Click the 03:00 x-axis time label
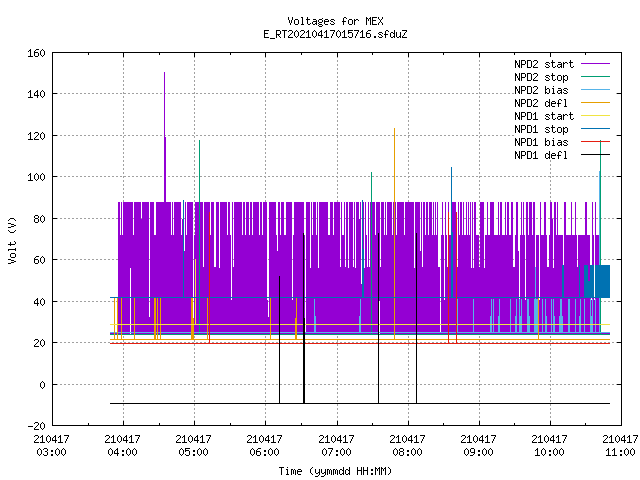Image resolution: width=640 pixels, height=480 pixels. 51,452
